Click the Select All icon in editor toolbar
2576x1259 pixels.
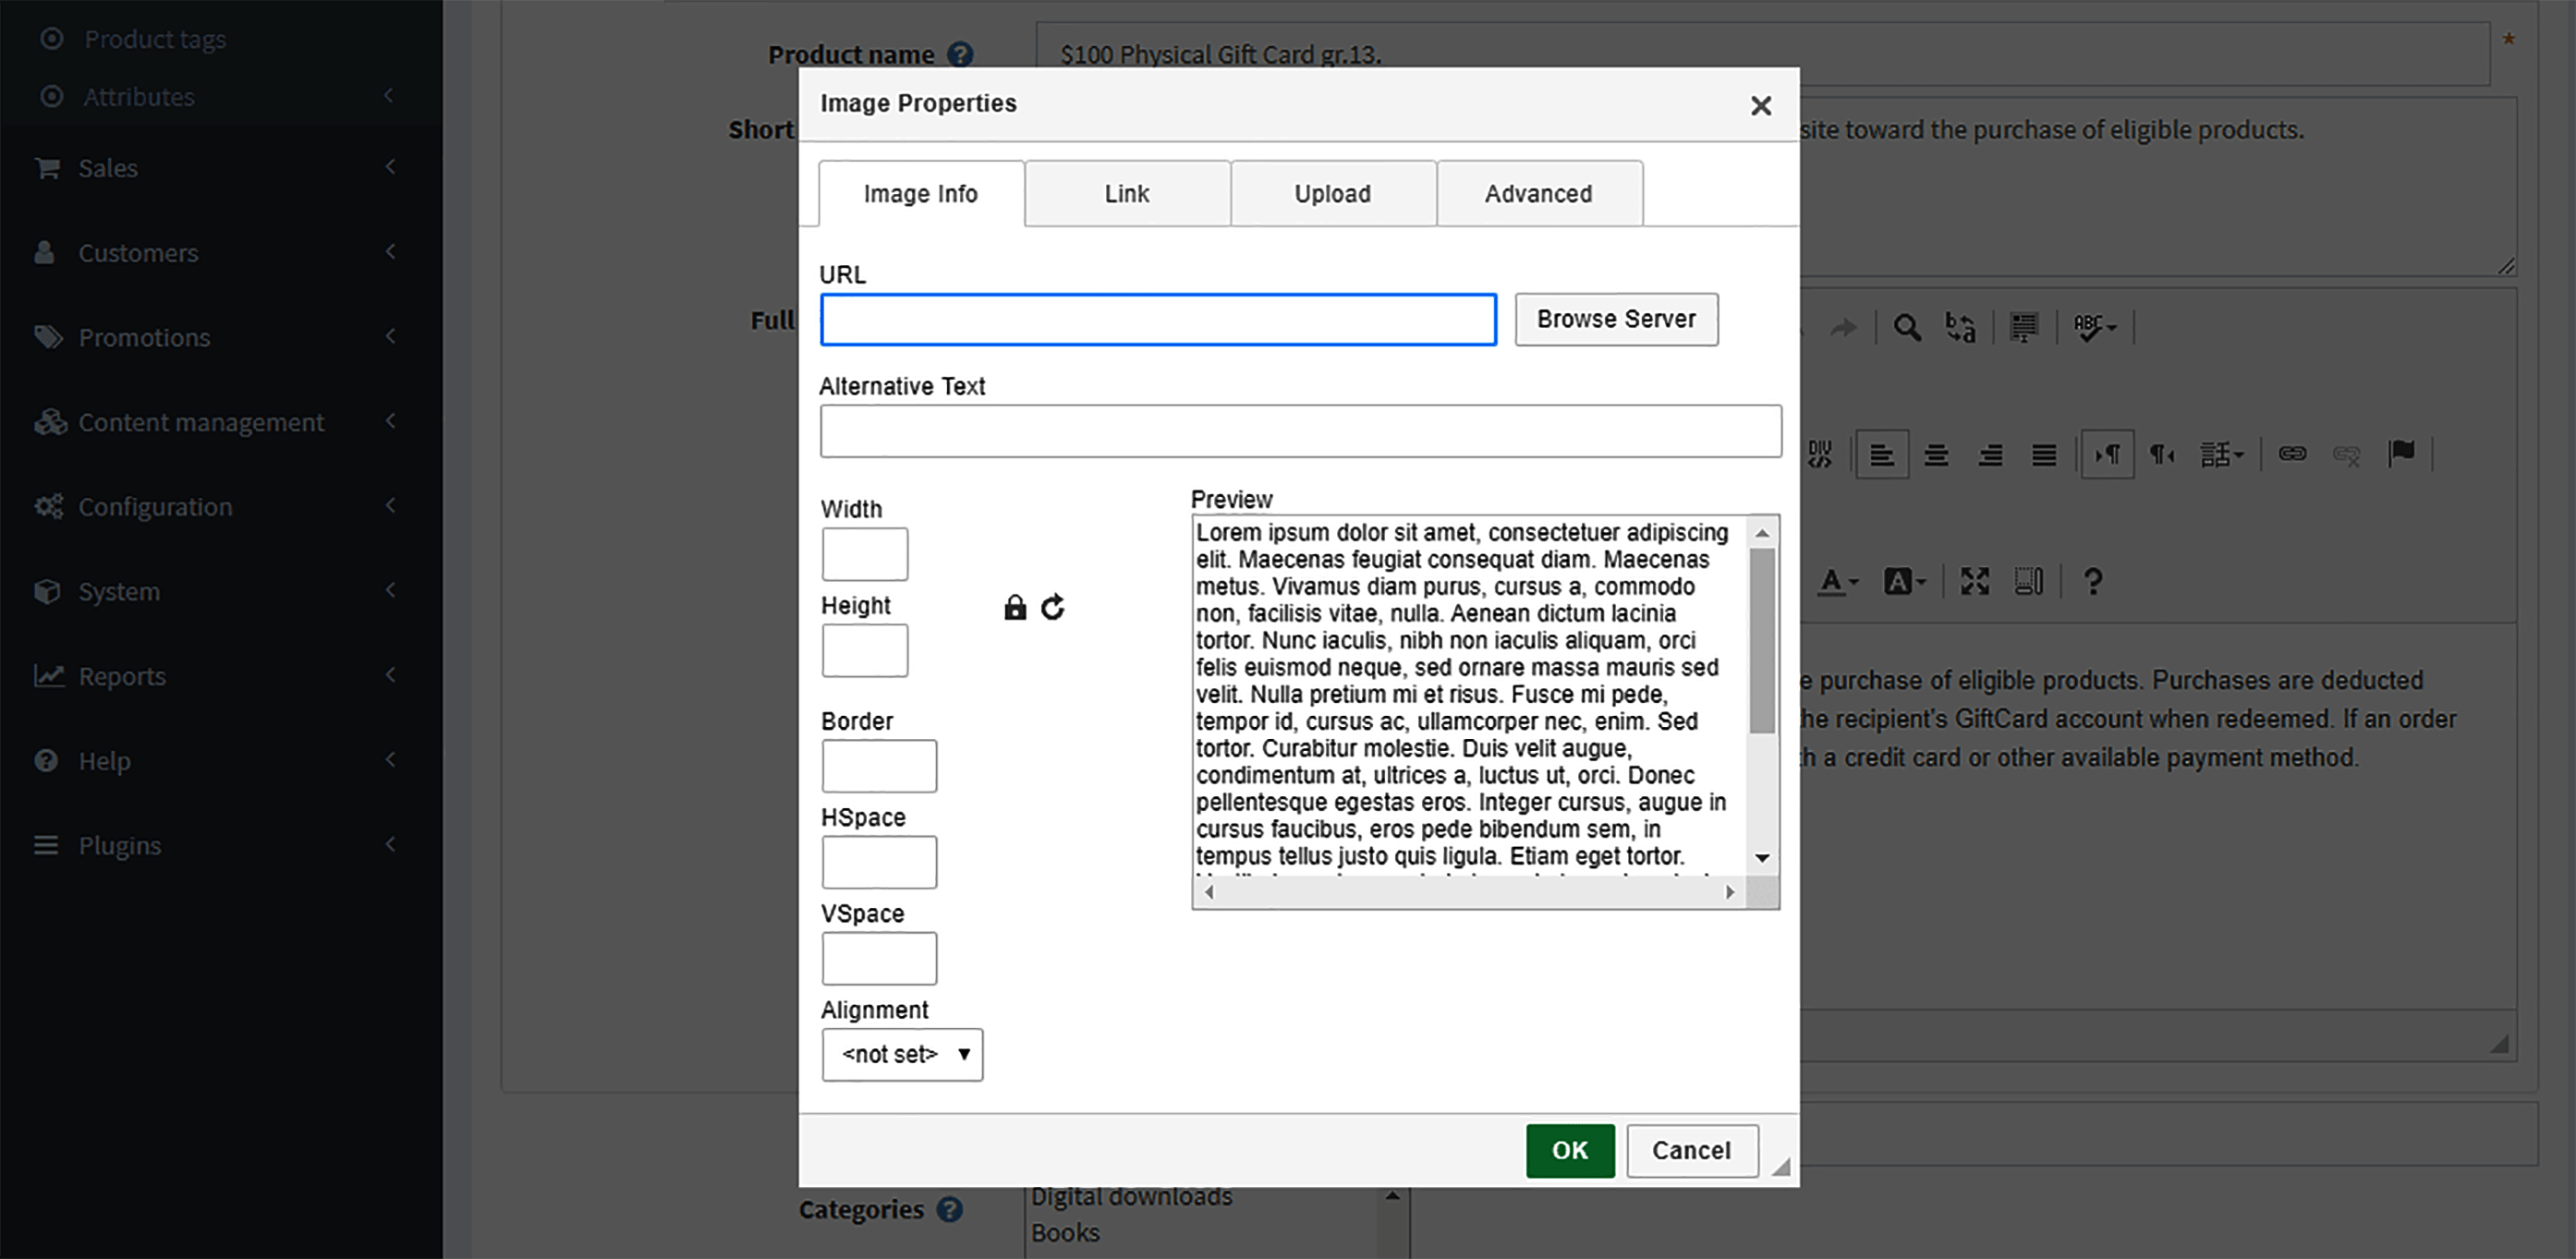coord(2024,327)
